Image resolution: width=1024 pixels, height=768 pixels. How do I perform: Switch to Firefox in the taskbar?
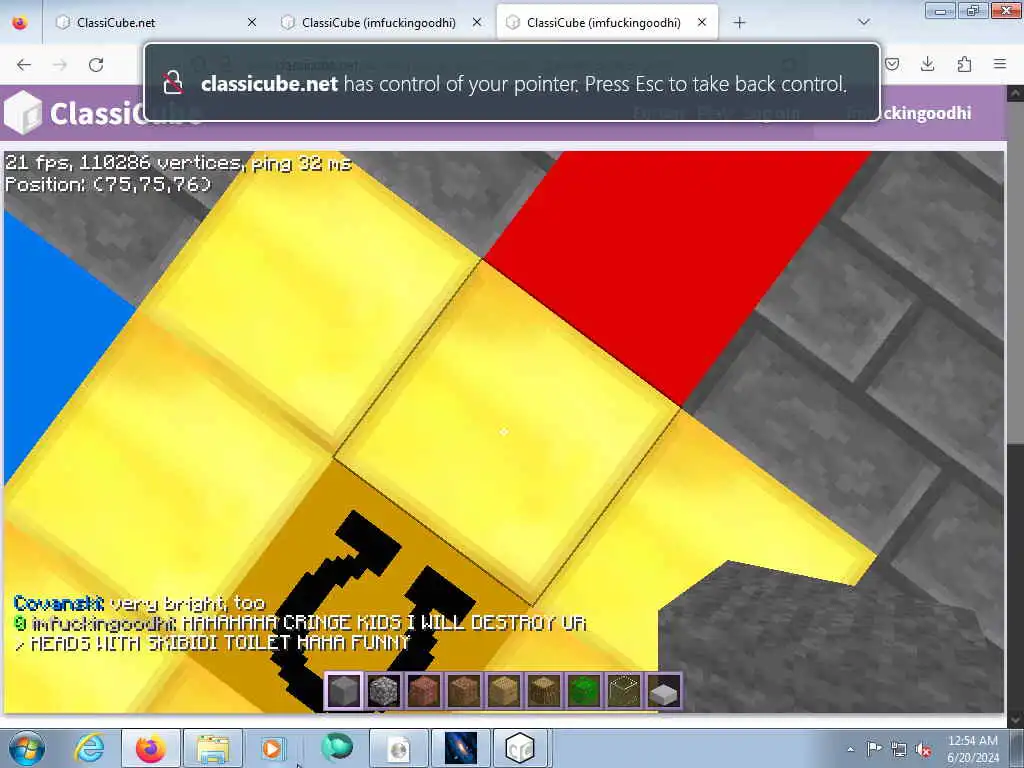tap(151, 748)
